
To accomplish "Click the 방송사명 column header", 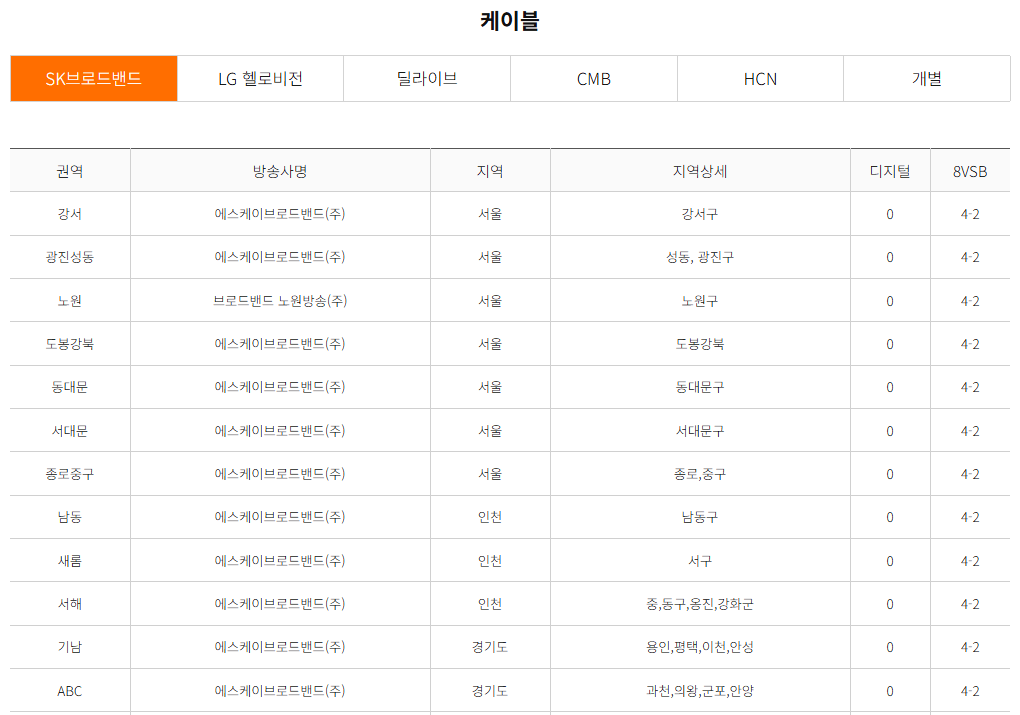I will coord(280,170).
